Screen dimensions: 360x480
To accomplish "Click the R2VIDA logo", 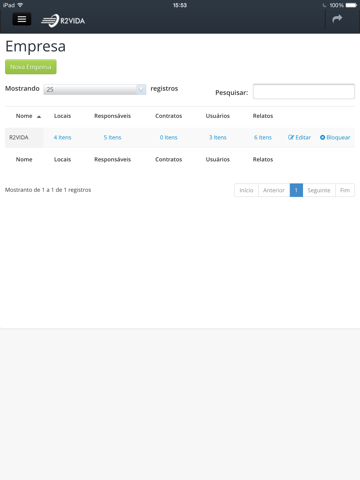I will point(63,21).
